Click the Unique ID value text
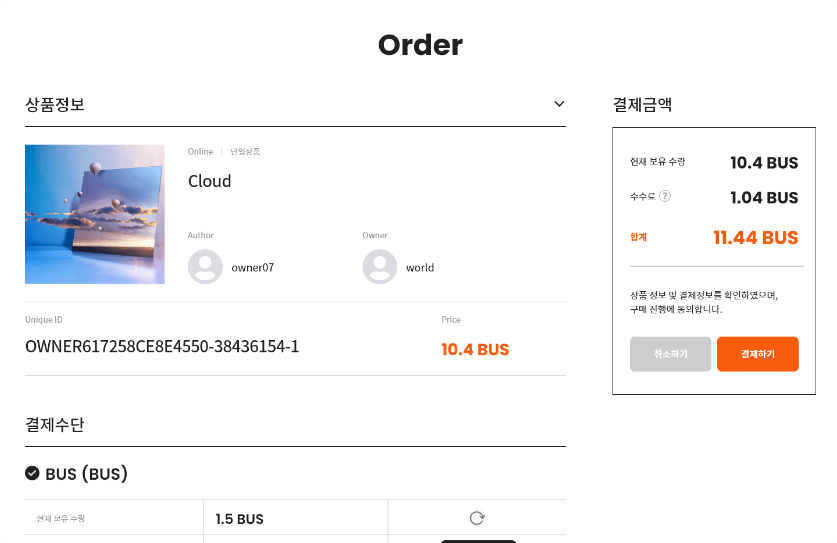The width and height of the screenshot is (837, 543). coord(162,347)
